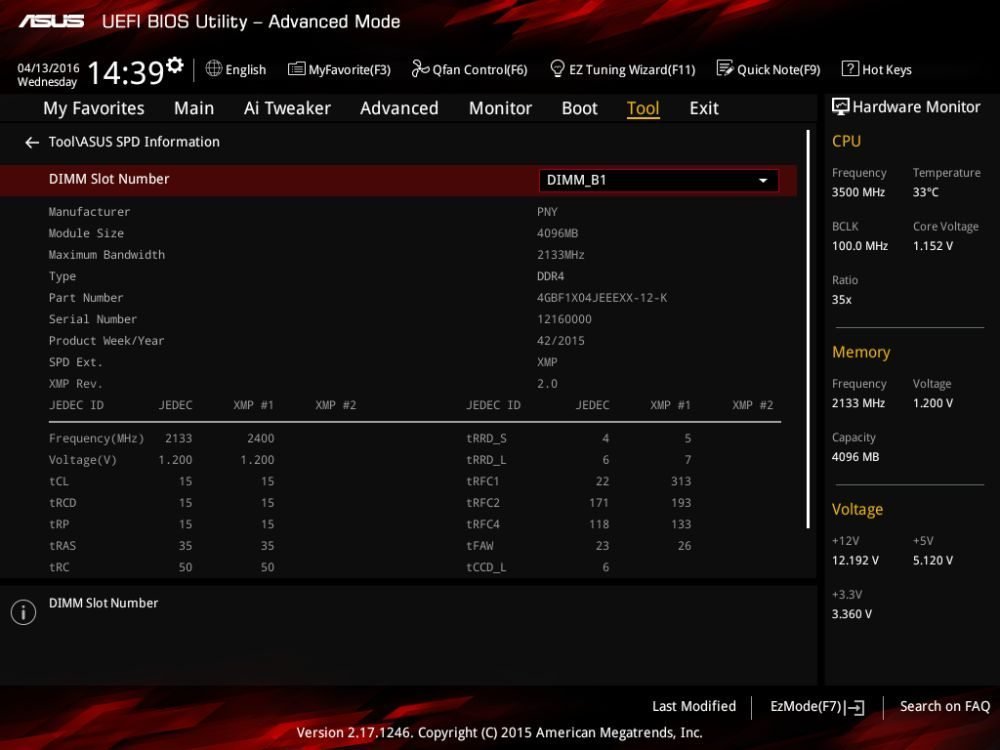
Task: Click the XMP Rev. value 2.0
Action: [x=547, y=384]
